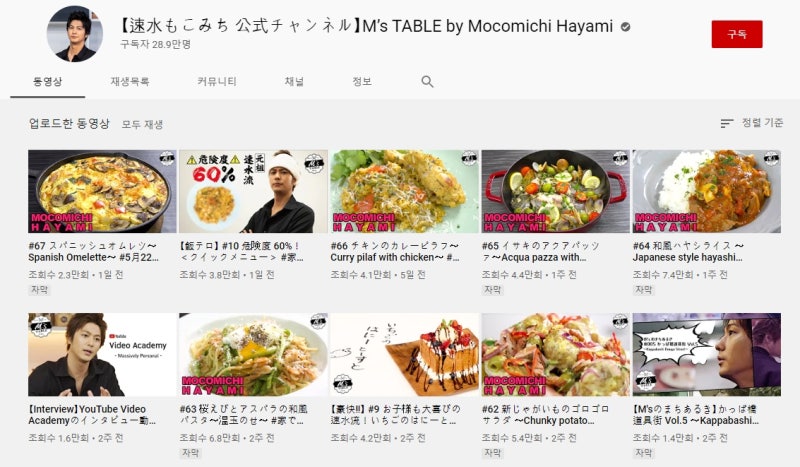Open the 정렬 기준 sort dropdown
This screenshot has height=467, width=800.
(752, 123)
